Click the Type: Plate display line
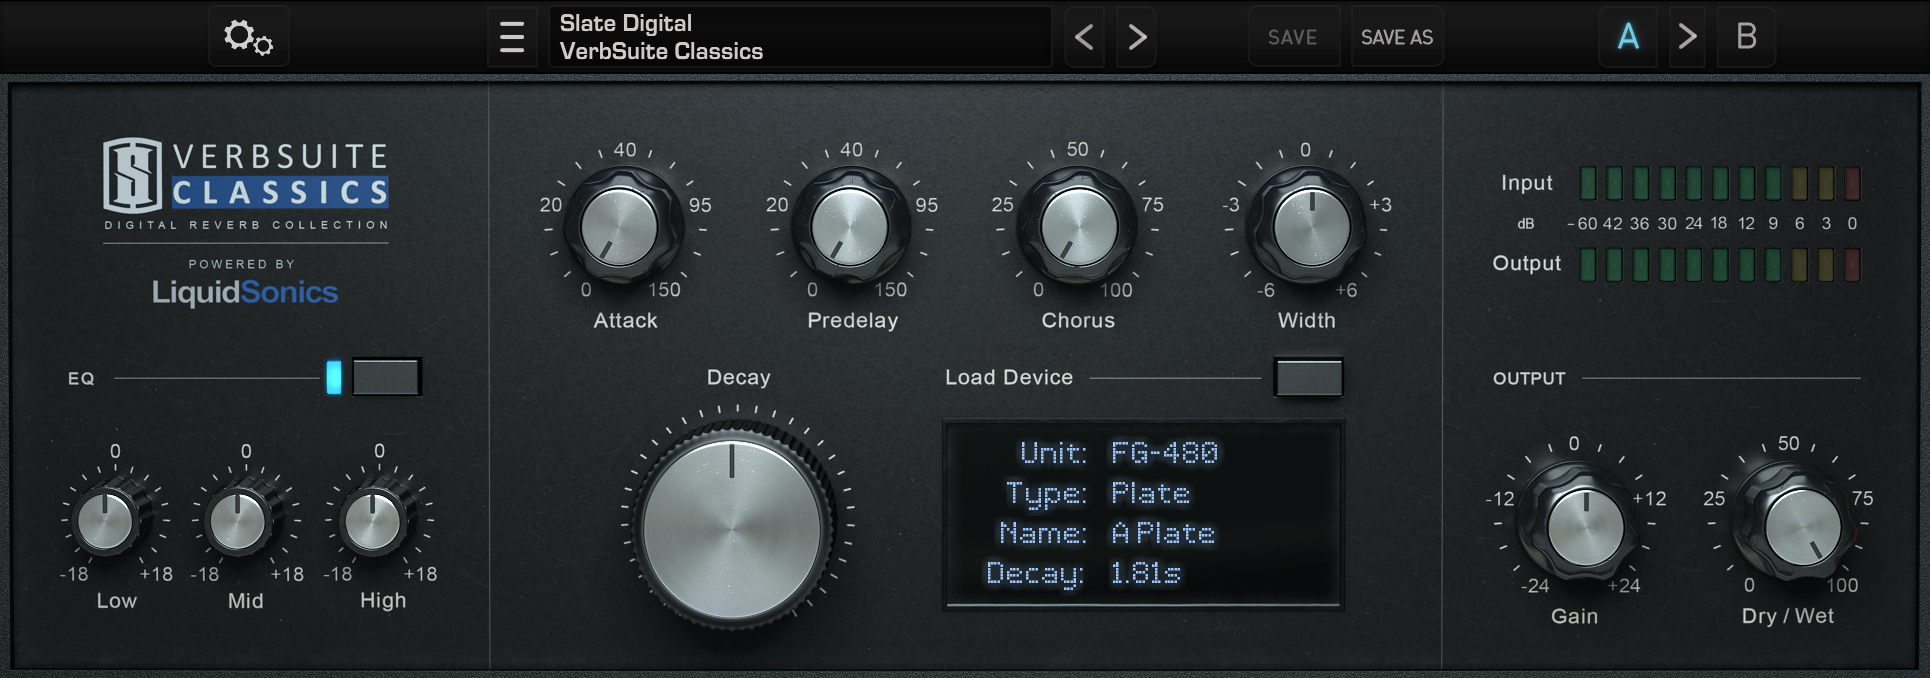Image resolution: width=1930 pixels, height=678 pixels. tap(1098, 493)
